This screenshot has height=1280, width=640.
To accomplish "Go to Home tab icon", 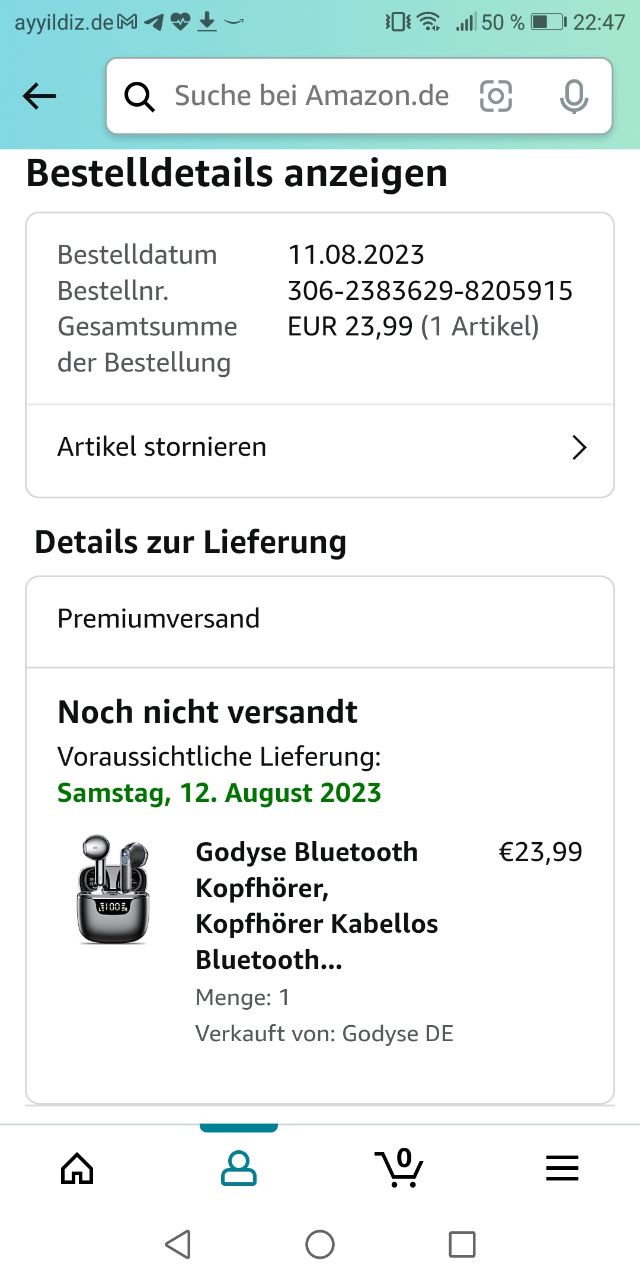I will click(x=77, y=1168).
